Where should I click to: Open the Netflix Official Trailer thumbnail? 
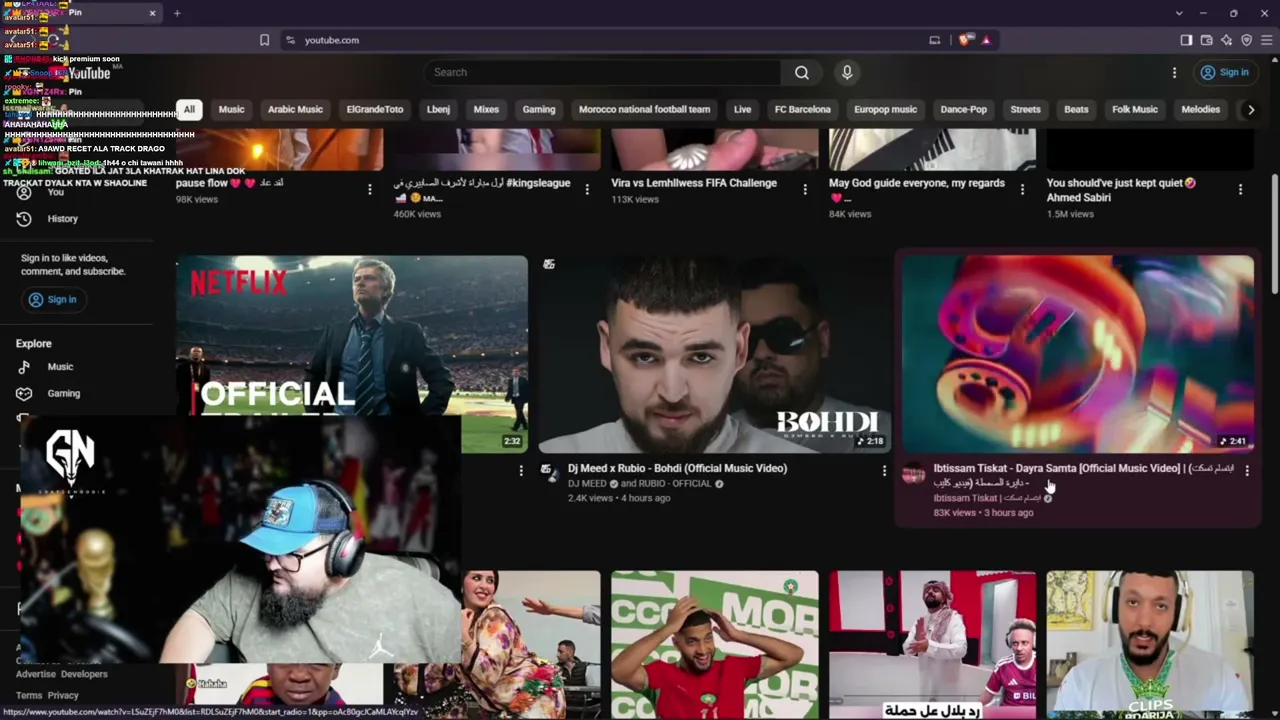point(352,354)
